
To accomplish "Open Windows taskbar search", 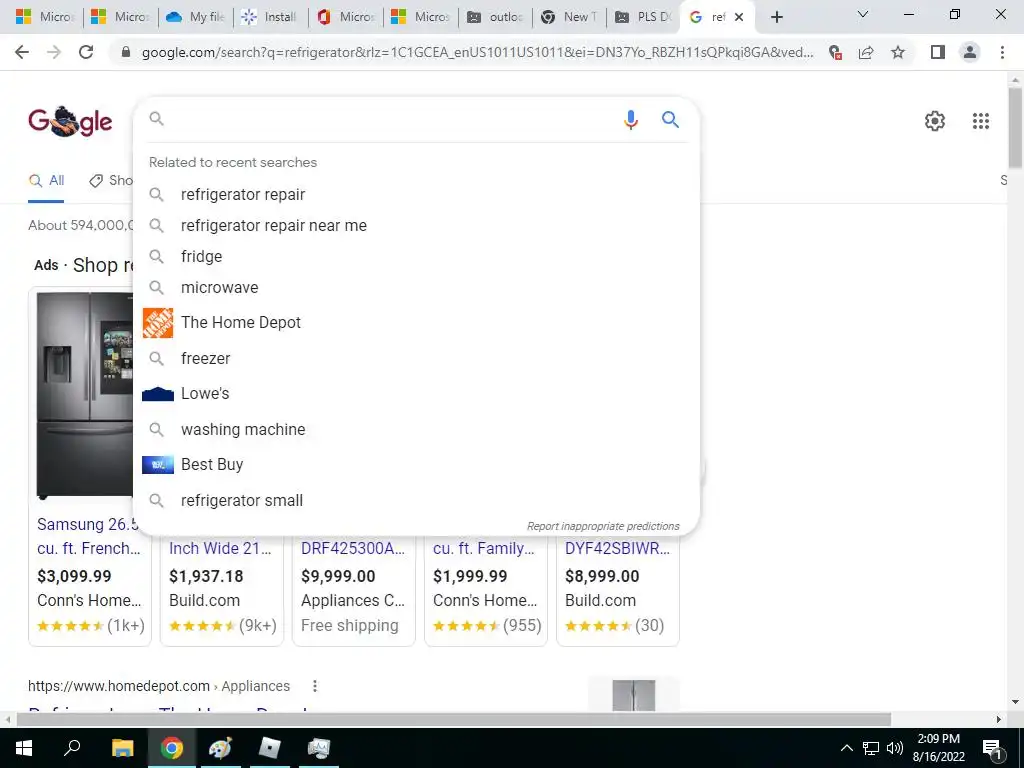I will (72, 747).
